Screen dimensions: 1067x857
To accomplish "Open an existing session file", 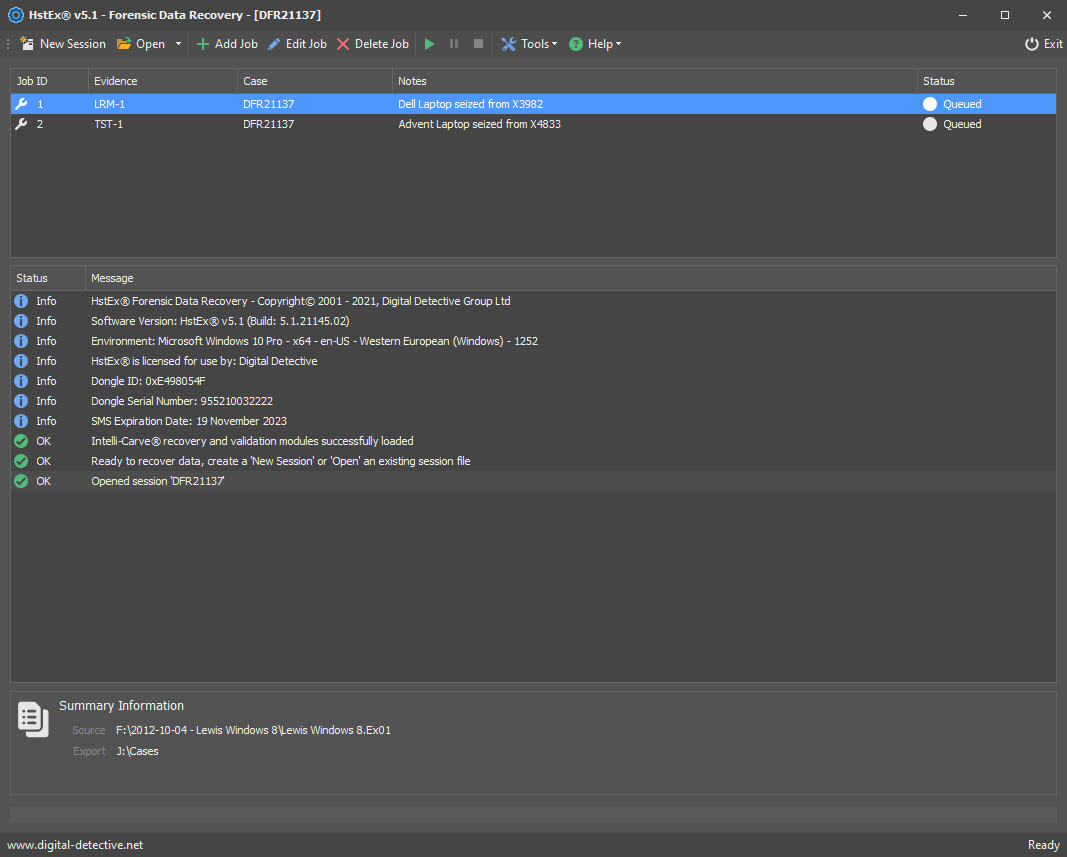I will (x=141, y=44).
